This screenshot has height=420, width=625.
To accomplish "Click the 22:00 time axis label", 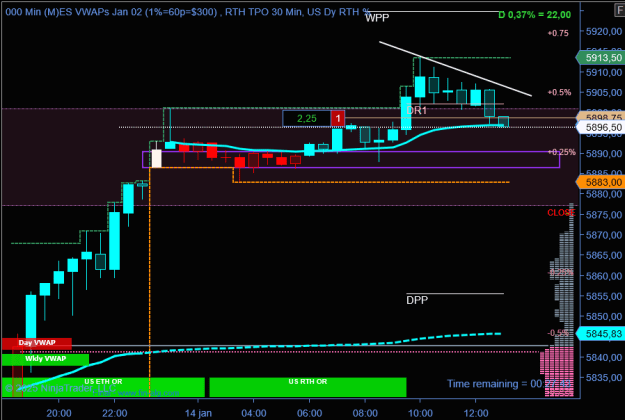I will point(114,413).
